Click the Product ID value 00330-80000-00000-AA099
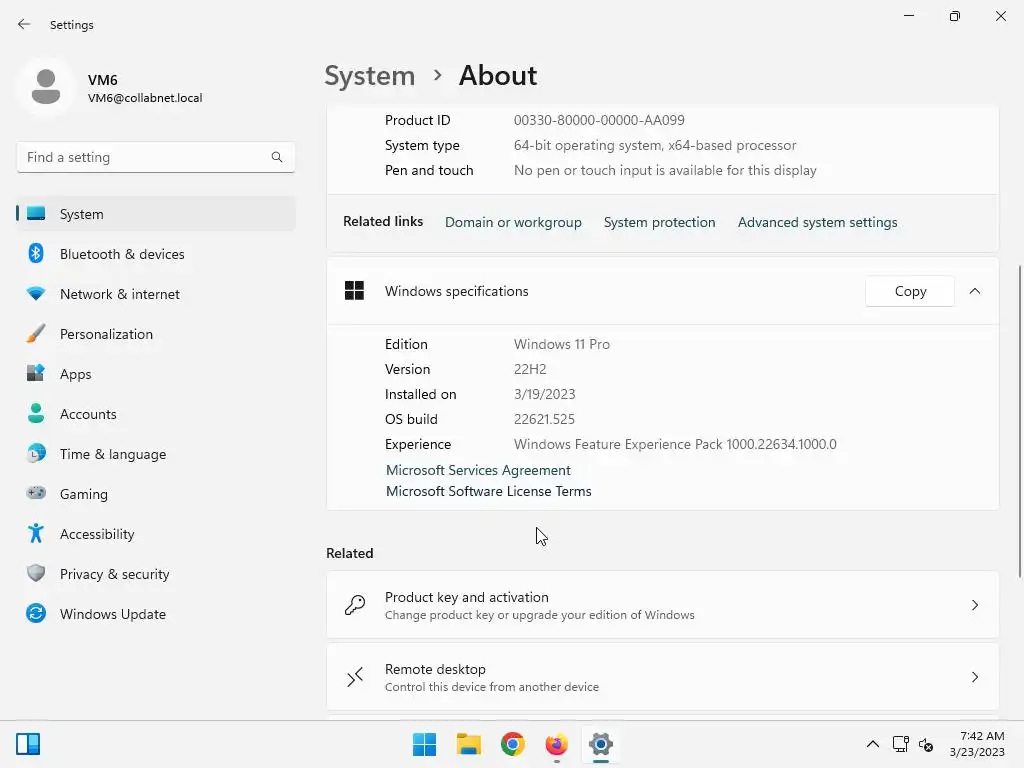This screenshot has width=1024, height=768. coord(599,120)
